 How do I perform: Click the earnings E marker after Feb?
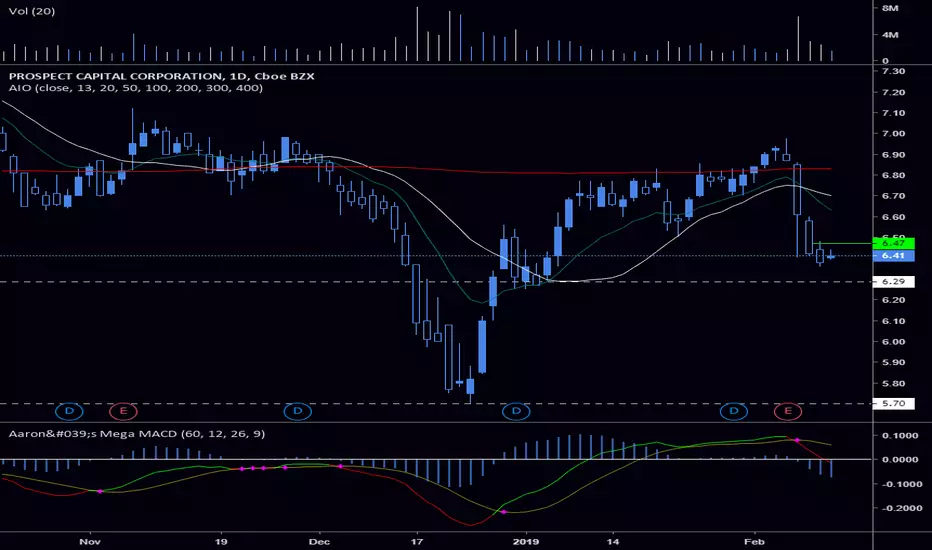pos(788,411)
